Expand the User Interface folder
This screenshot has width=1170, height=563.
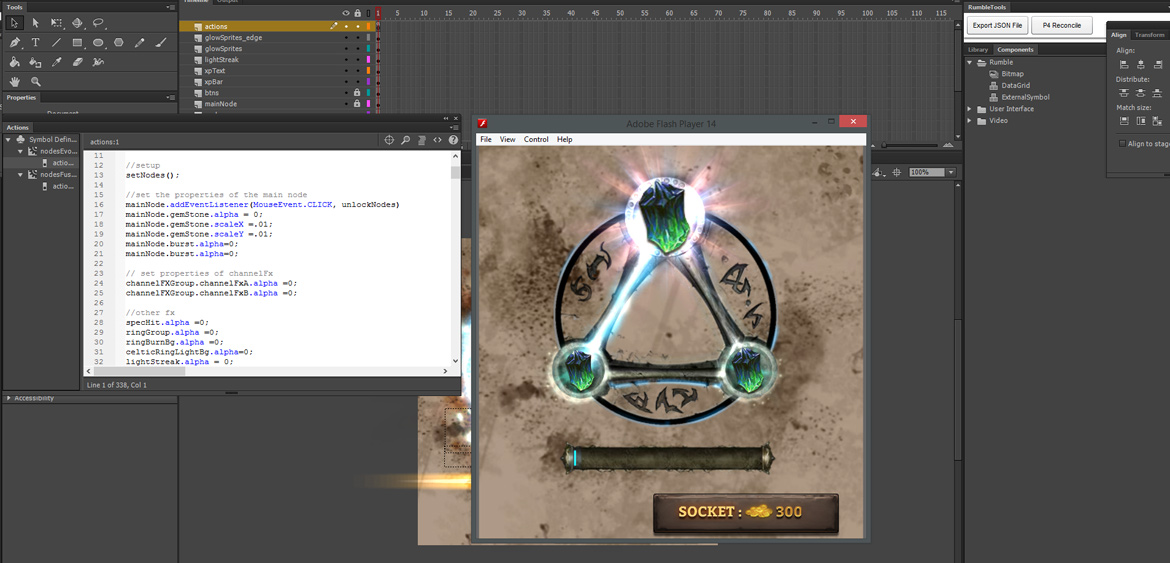969,109
